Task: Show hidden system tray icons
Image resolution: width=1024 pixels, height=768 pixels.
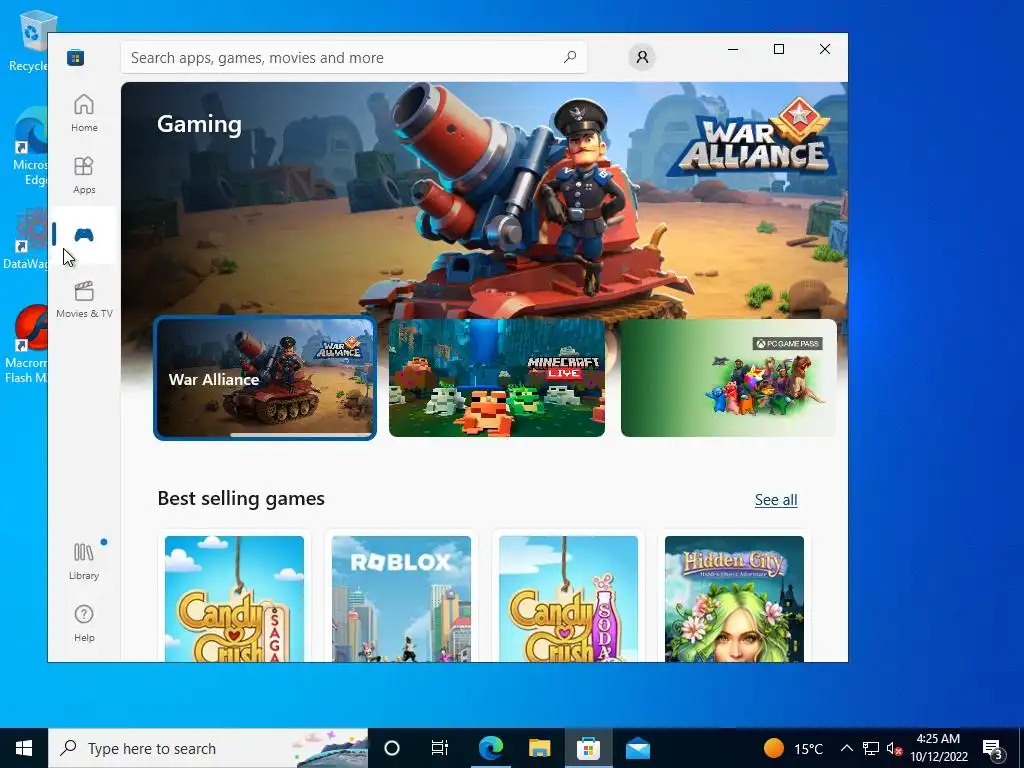Action: point(846,748)
